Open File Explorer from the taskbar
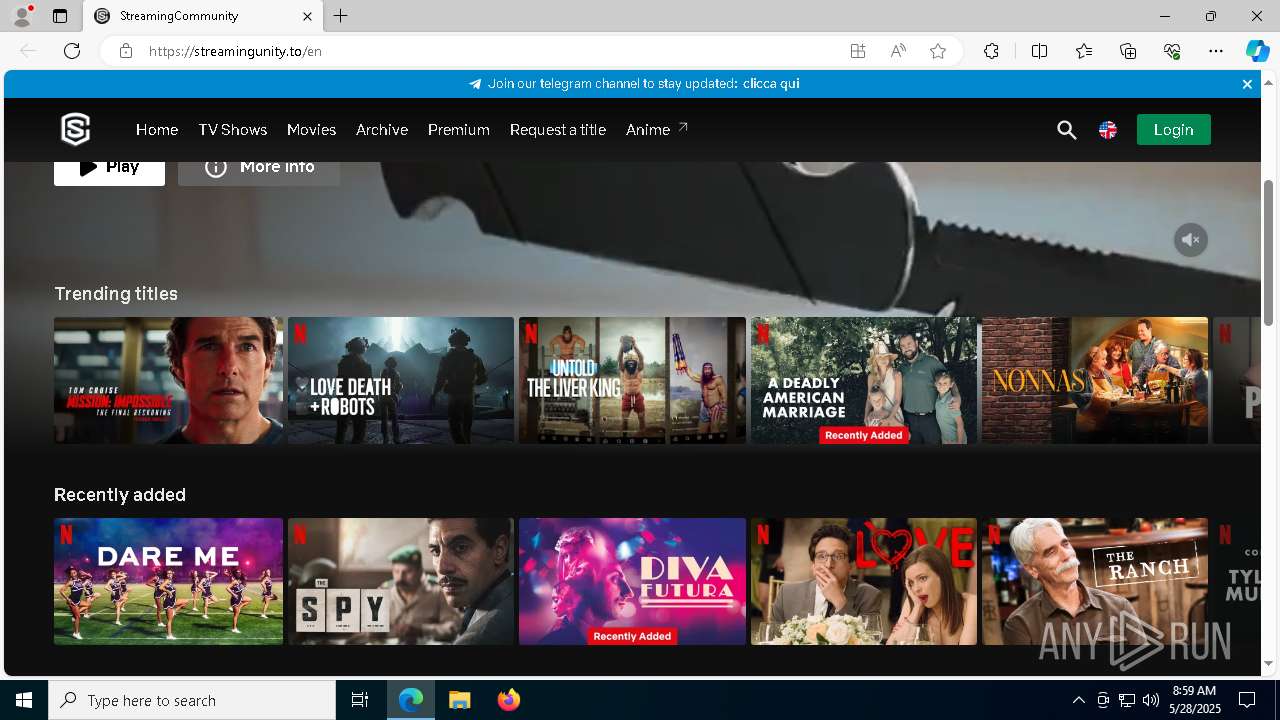Viewport: 1280px width, 720px height. pyautogui.click(x=460, y=700)
